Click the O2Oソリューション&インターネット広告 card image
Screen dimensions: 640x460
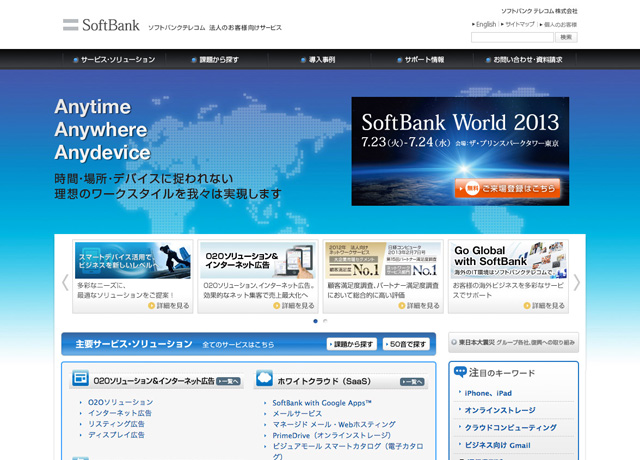coord(258,260)
